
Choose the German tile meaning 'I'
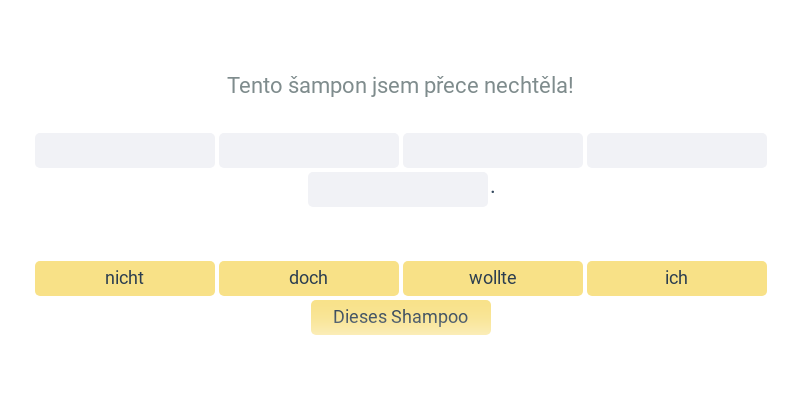pyautogui.click(x=677, y=278)
